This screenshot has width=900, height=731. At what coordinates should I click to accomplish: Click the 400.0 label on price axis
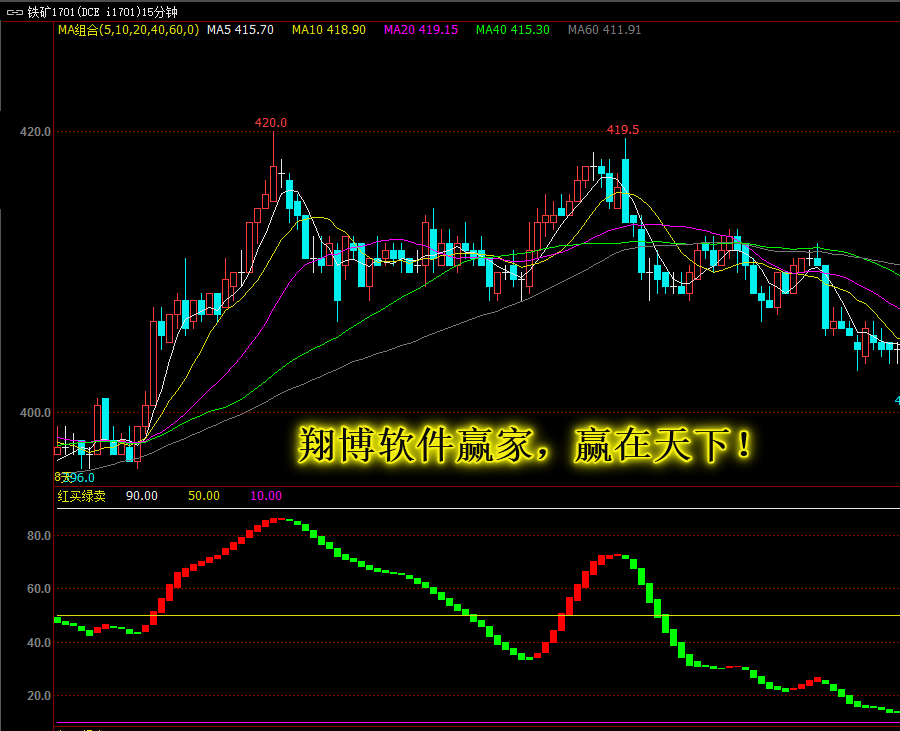tap(38, 412)
